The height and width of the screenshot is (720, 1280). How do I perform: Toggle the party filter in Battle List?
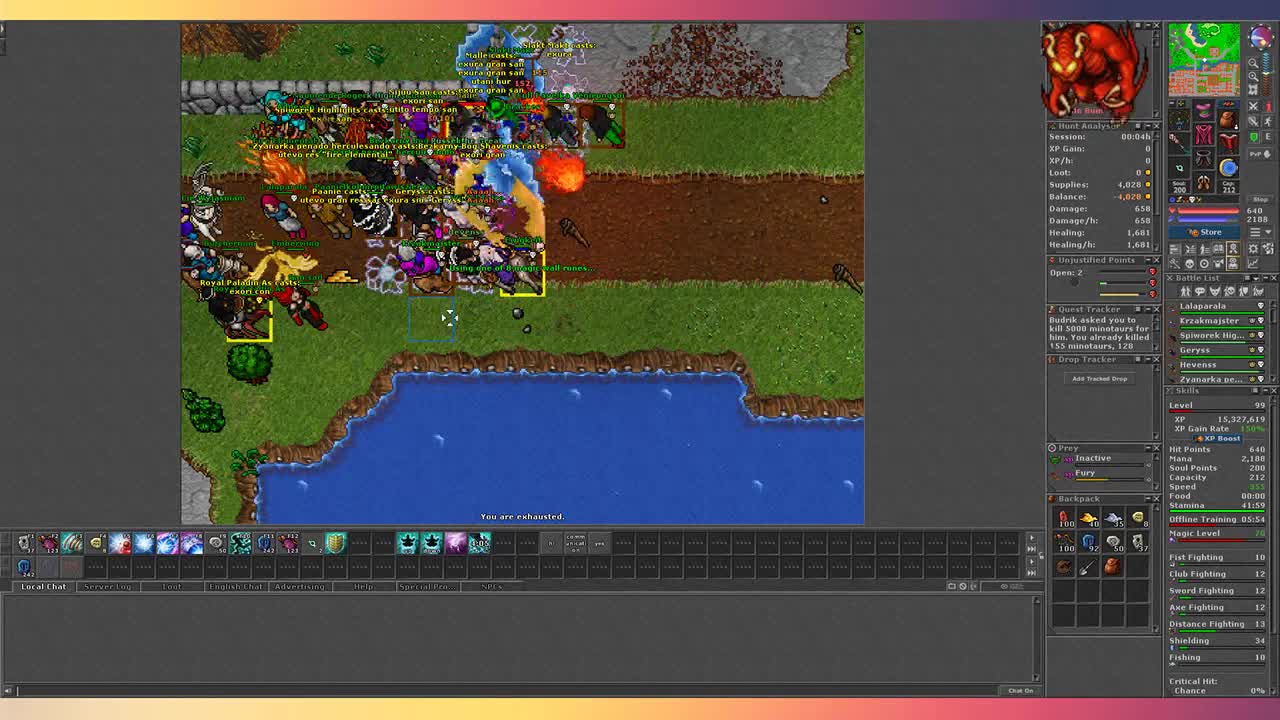point(1244,291)
